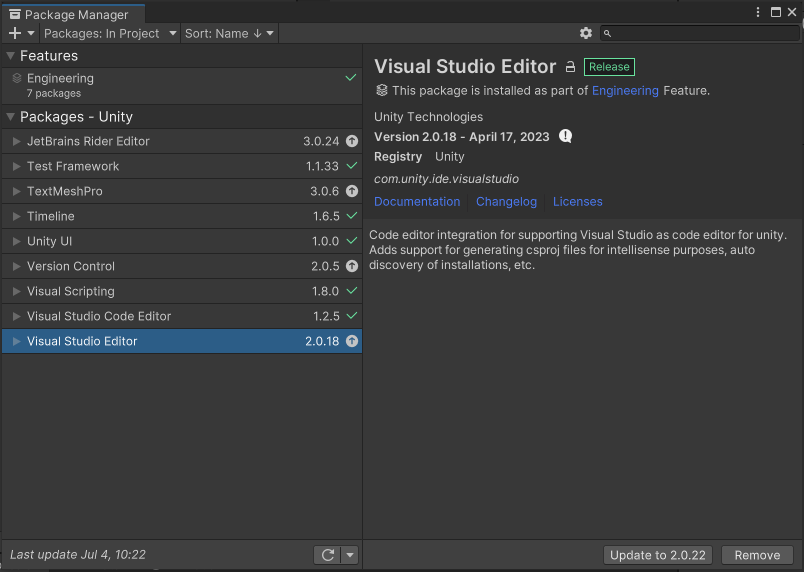The image size is (804, 572).
Task: Select the Visual Studio Code Editor package
Action: pyautogui.click(x=182, y=316)
